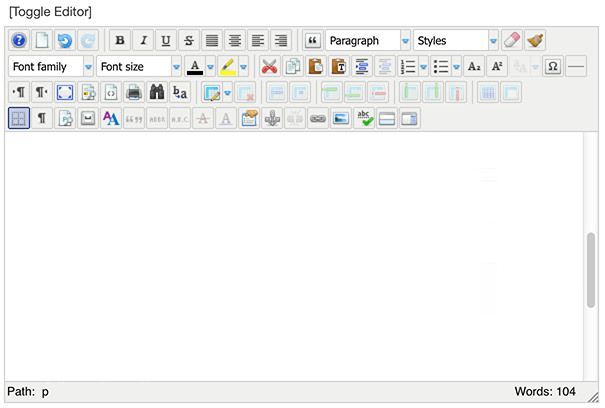Screen dimensions: 605x408
Task: Open the Print icon
Action: tap(134, 92)
